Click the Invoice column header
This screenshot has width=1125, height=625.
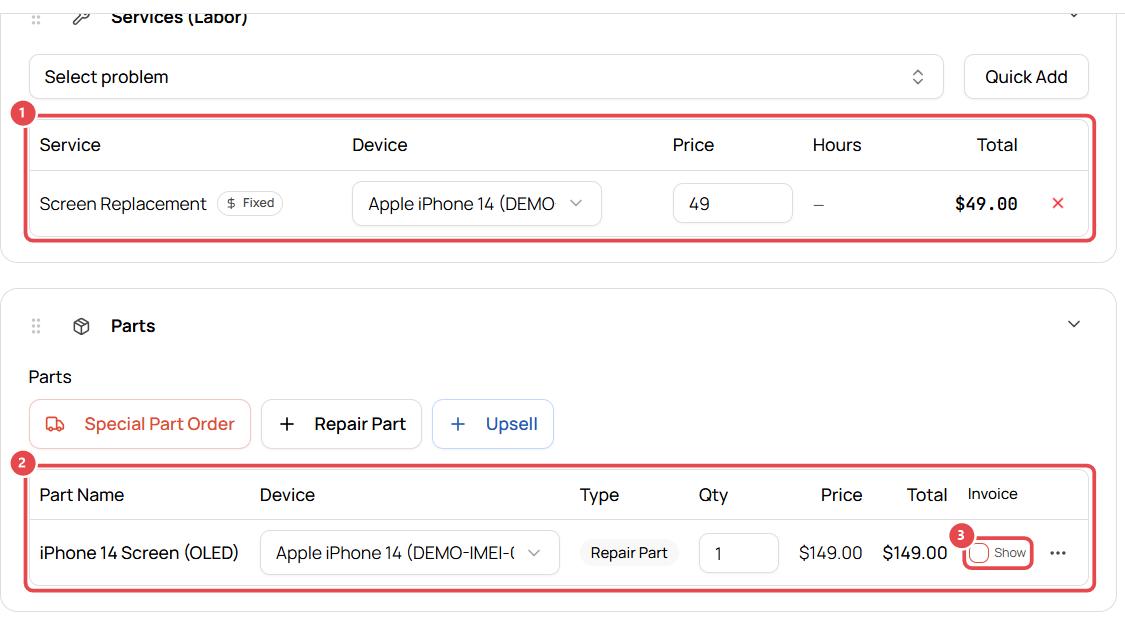click(x=992, y=494)
